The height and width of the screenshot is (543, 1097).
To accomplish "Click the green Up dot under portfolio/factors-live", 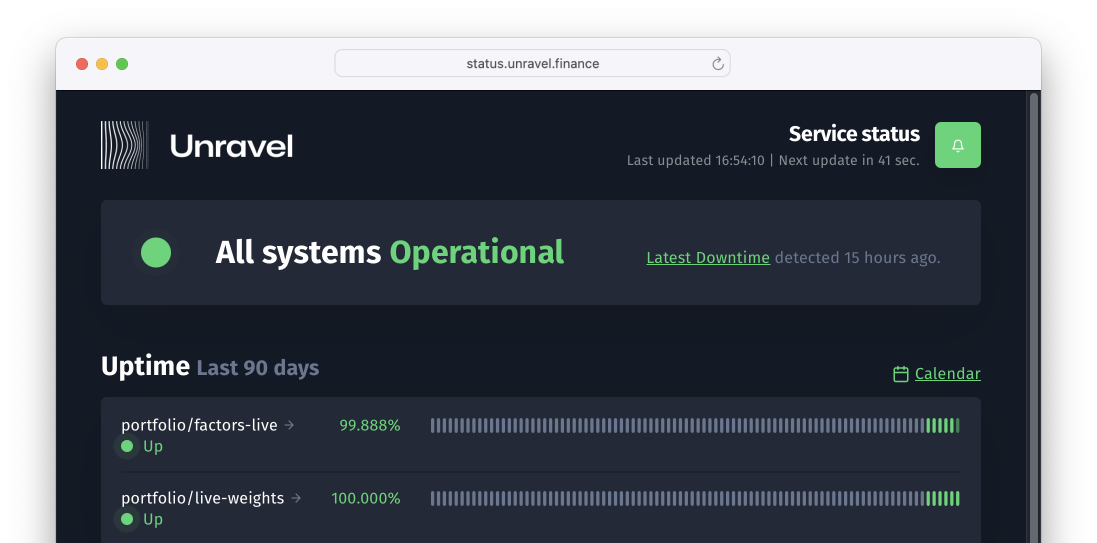I will [127, 446].
